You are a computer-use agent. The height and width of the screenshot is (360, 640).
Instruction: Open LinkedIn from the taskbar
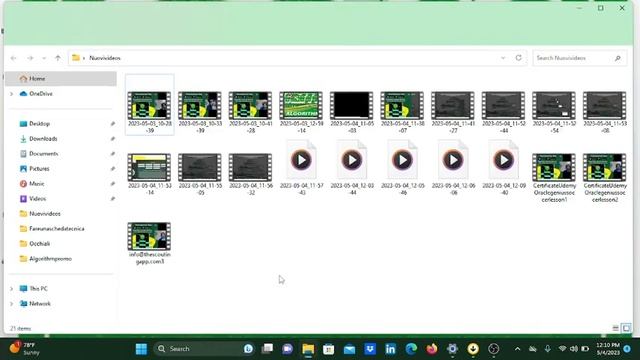pos(390,349)
